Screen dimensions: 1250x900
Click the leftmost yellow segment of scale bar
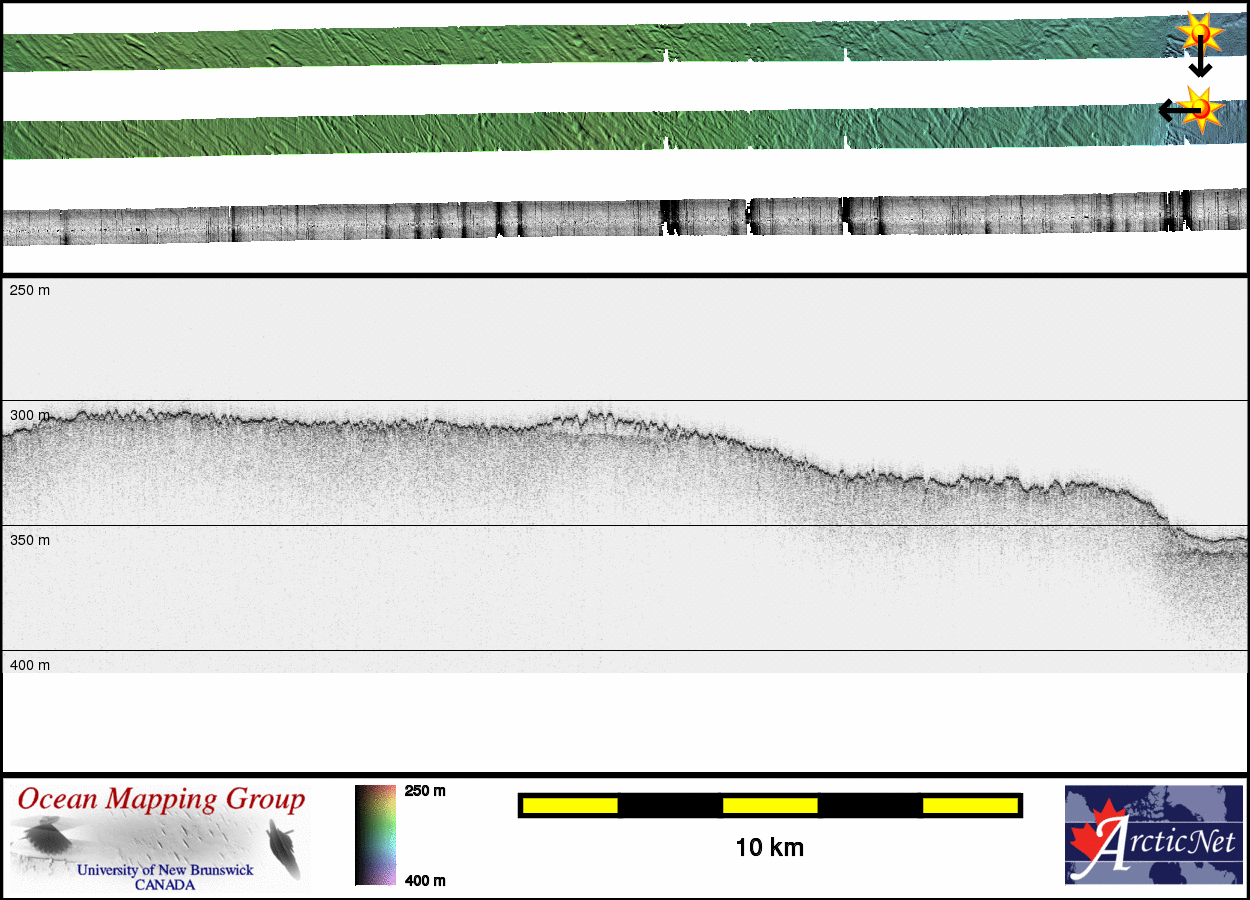[x=570, y=805]
